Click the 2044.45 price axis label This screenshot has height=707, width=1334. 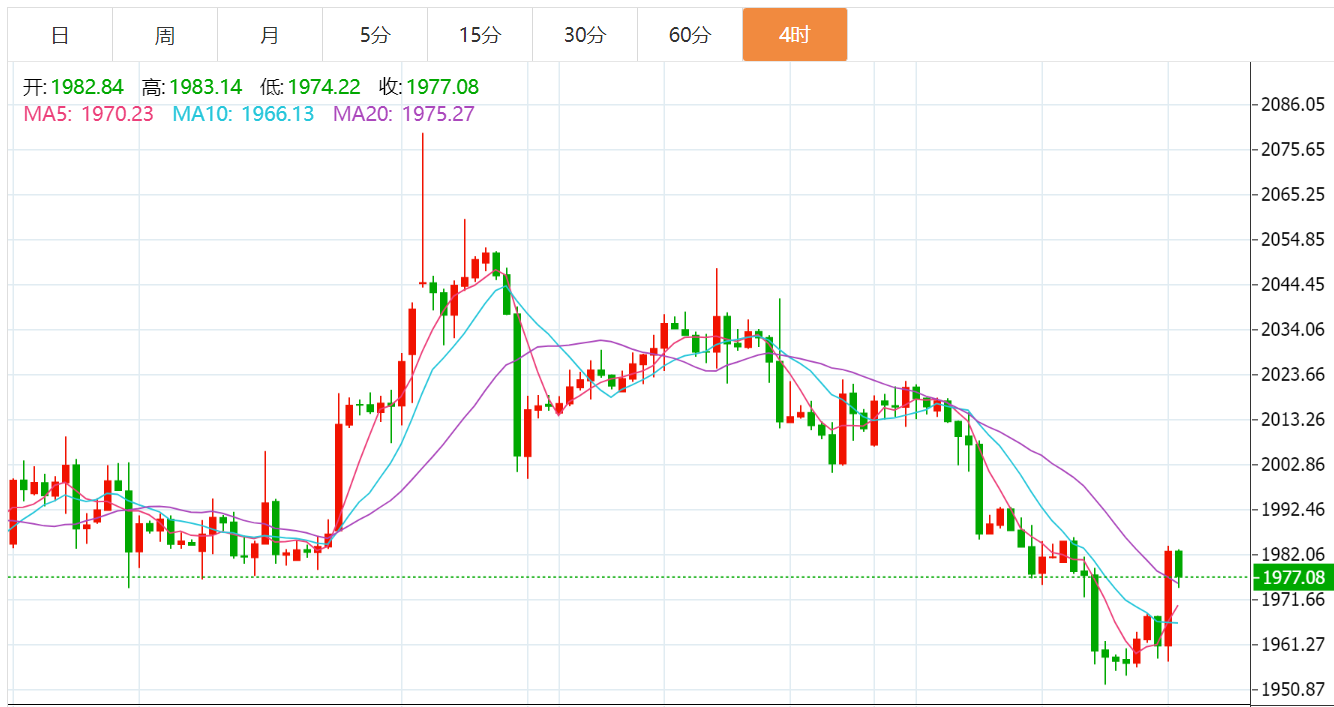1293,284
